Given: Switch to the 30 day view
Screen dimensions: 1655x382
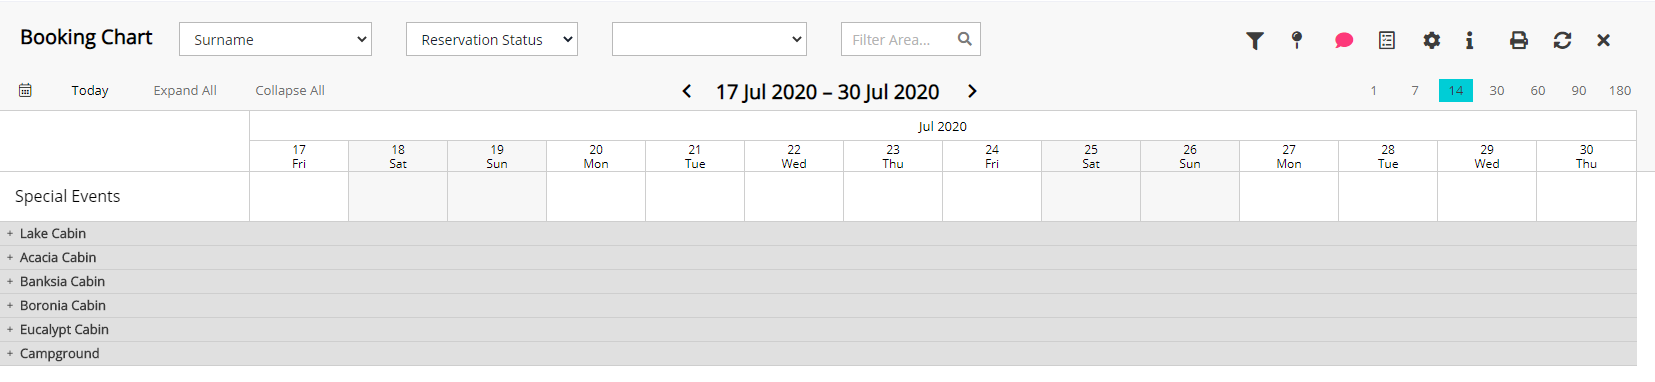Looking at the screenshot, I should click(x=1497, y=90).
